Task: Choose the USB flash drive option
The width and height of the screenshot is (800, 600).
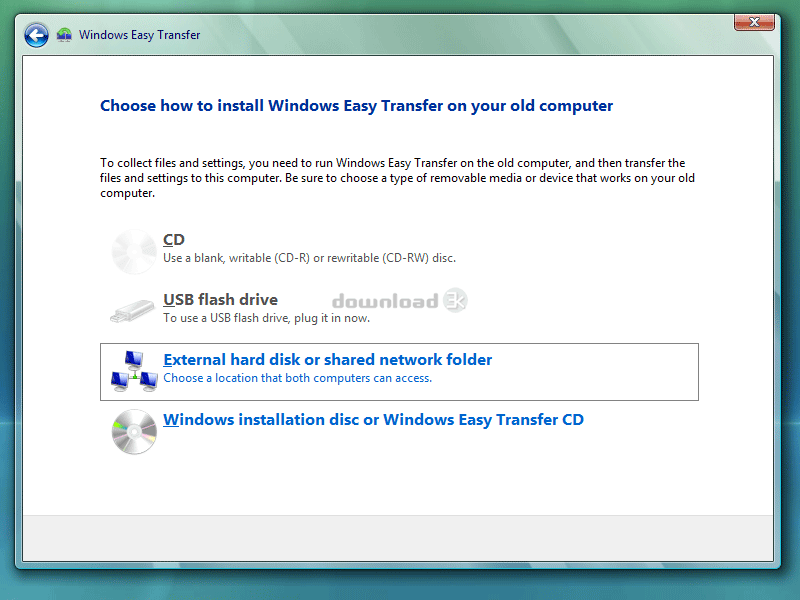Action: coord(399,311)
